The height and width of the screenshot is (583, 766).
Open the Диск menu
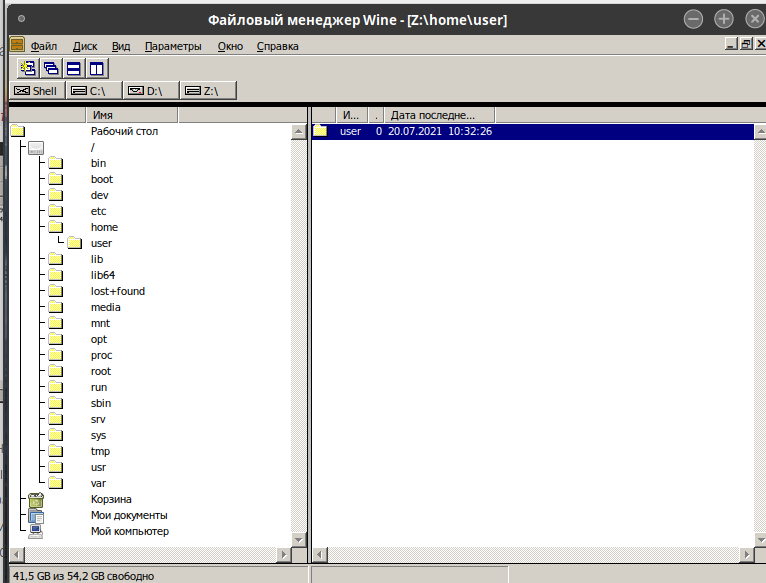[85, 46]
